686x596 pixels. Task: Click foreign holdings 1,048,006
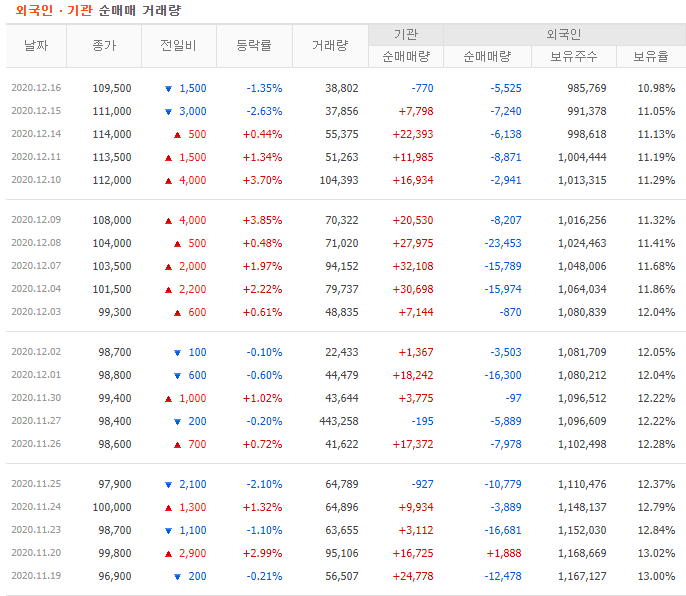coord(582,266)
